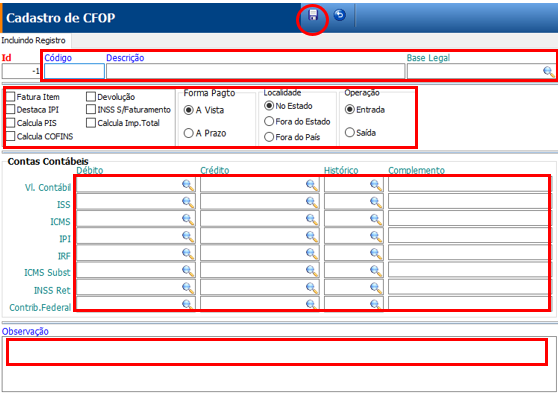Open the ISS Histórico lookup magnifier
The image size is (558, 398).
(376, 202)
